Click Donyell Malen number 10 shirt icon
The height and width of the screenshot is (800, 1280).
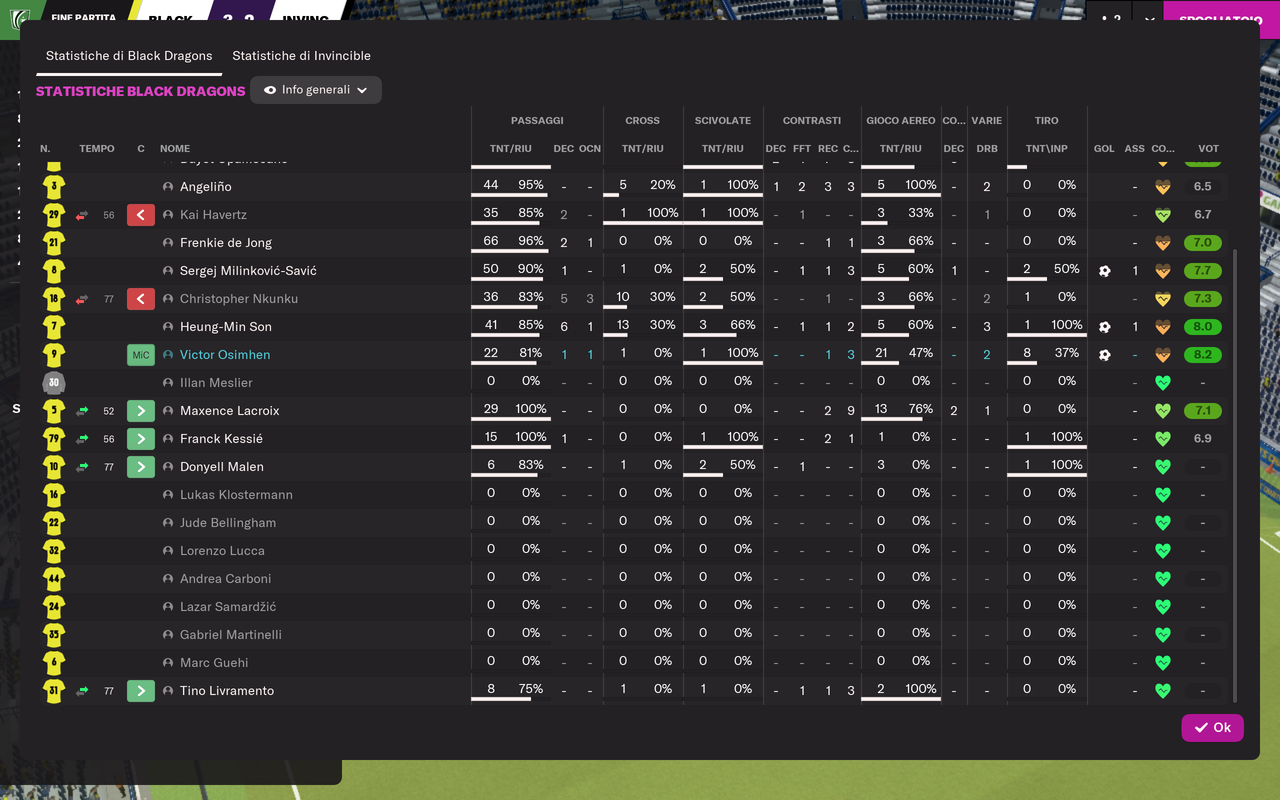[x=54, y=467]
